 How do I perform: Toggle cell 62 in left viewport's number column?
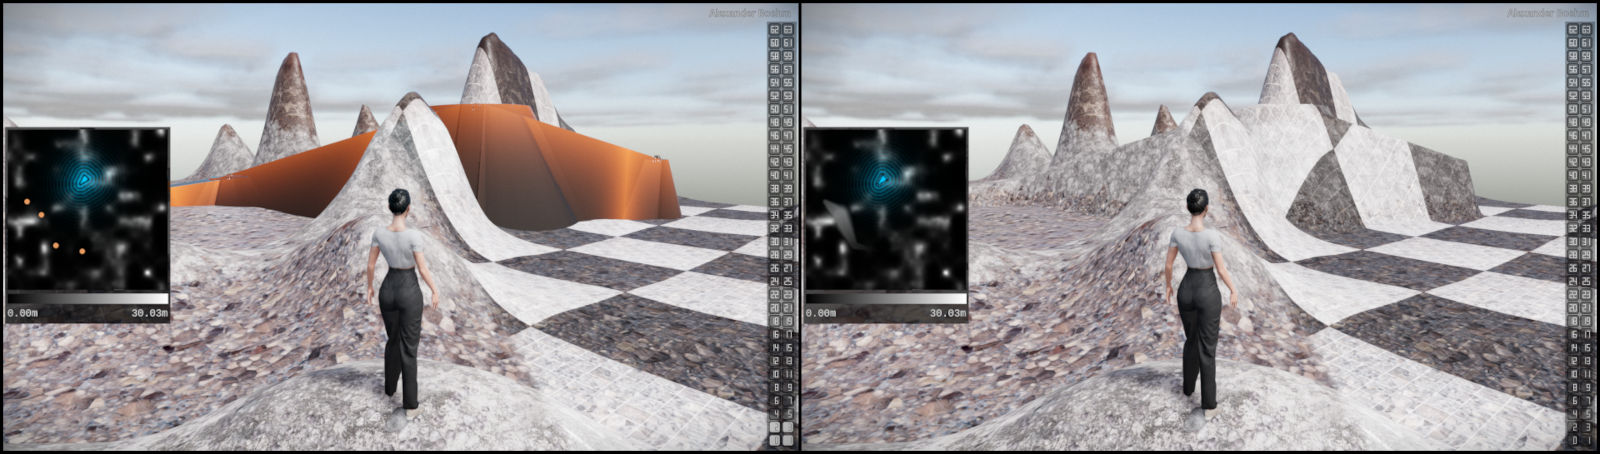point(775,30)
